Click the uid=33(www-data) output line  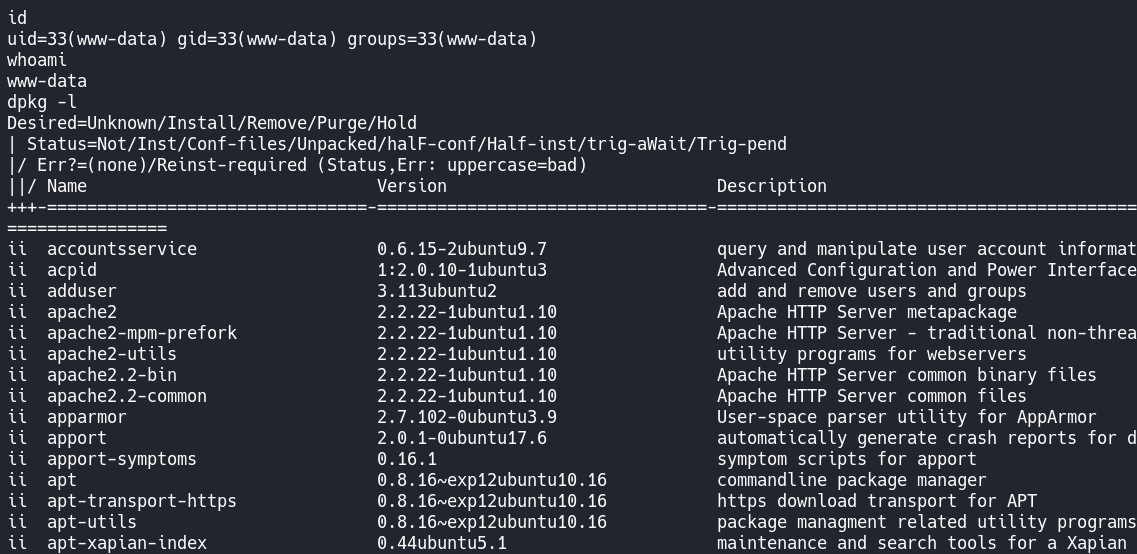pyautogui.click(x=272, y=39)
